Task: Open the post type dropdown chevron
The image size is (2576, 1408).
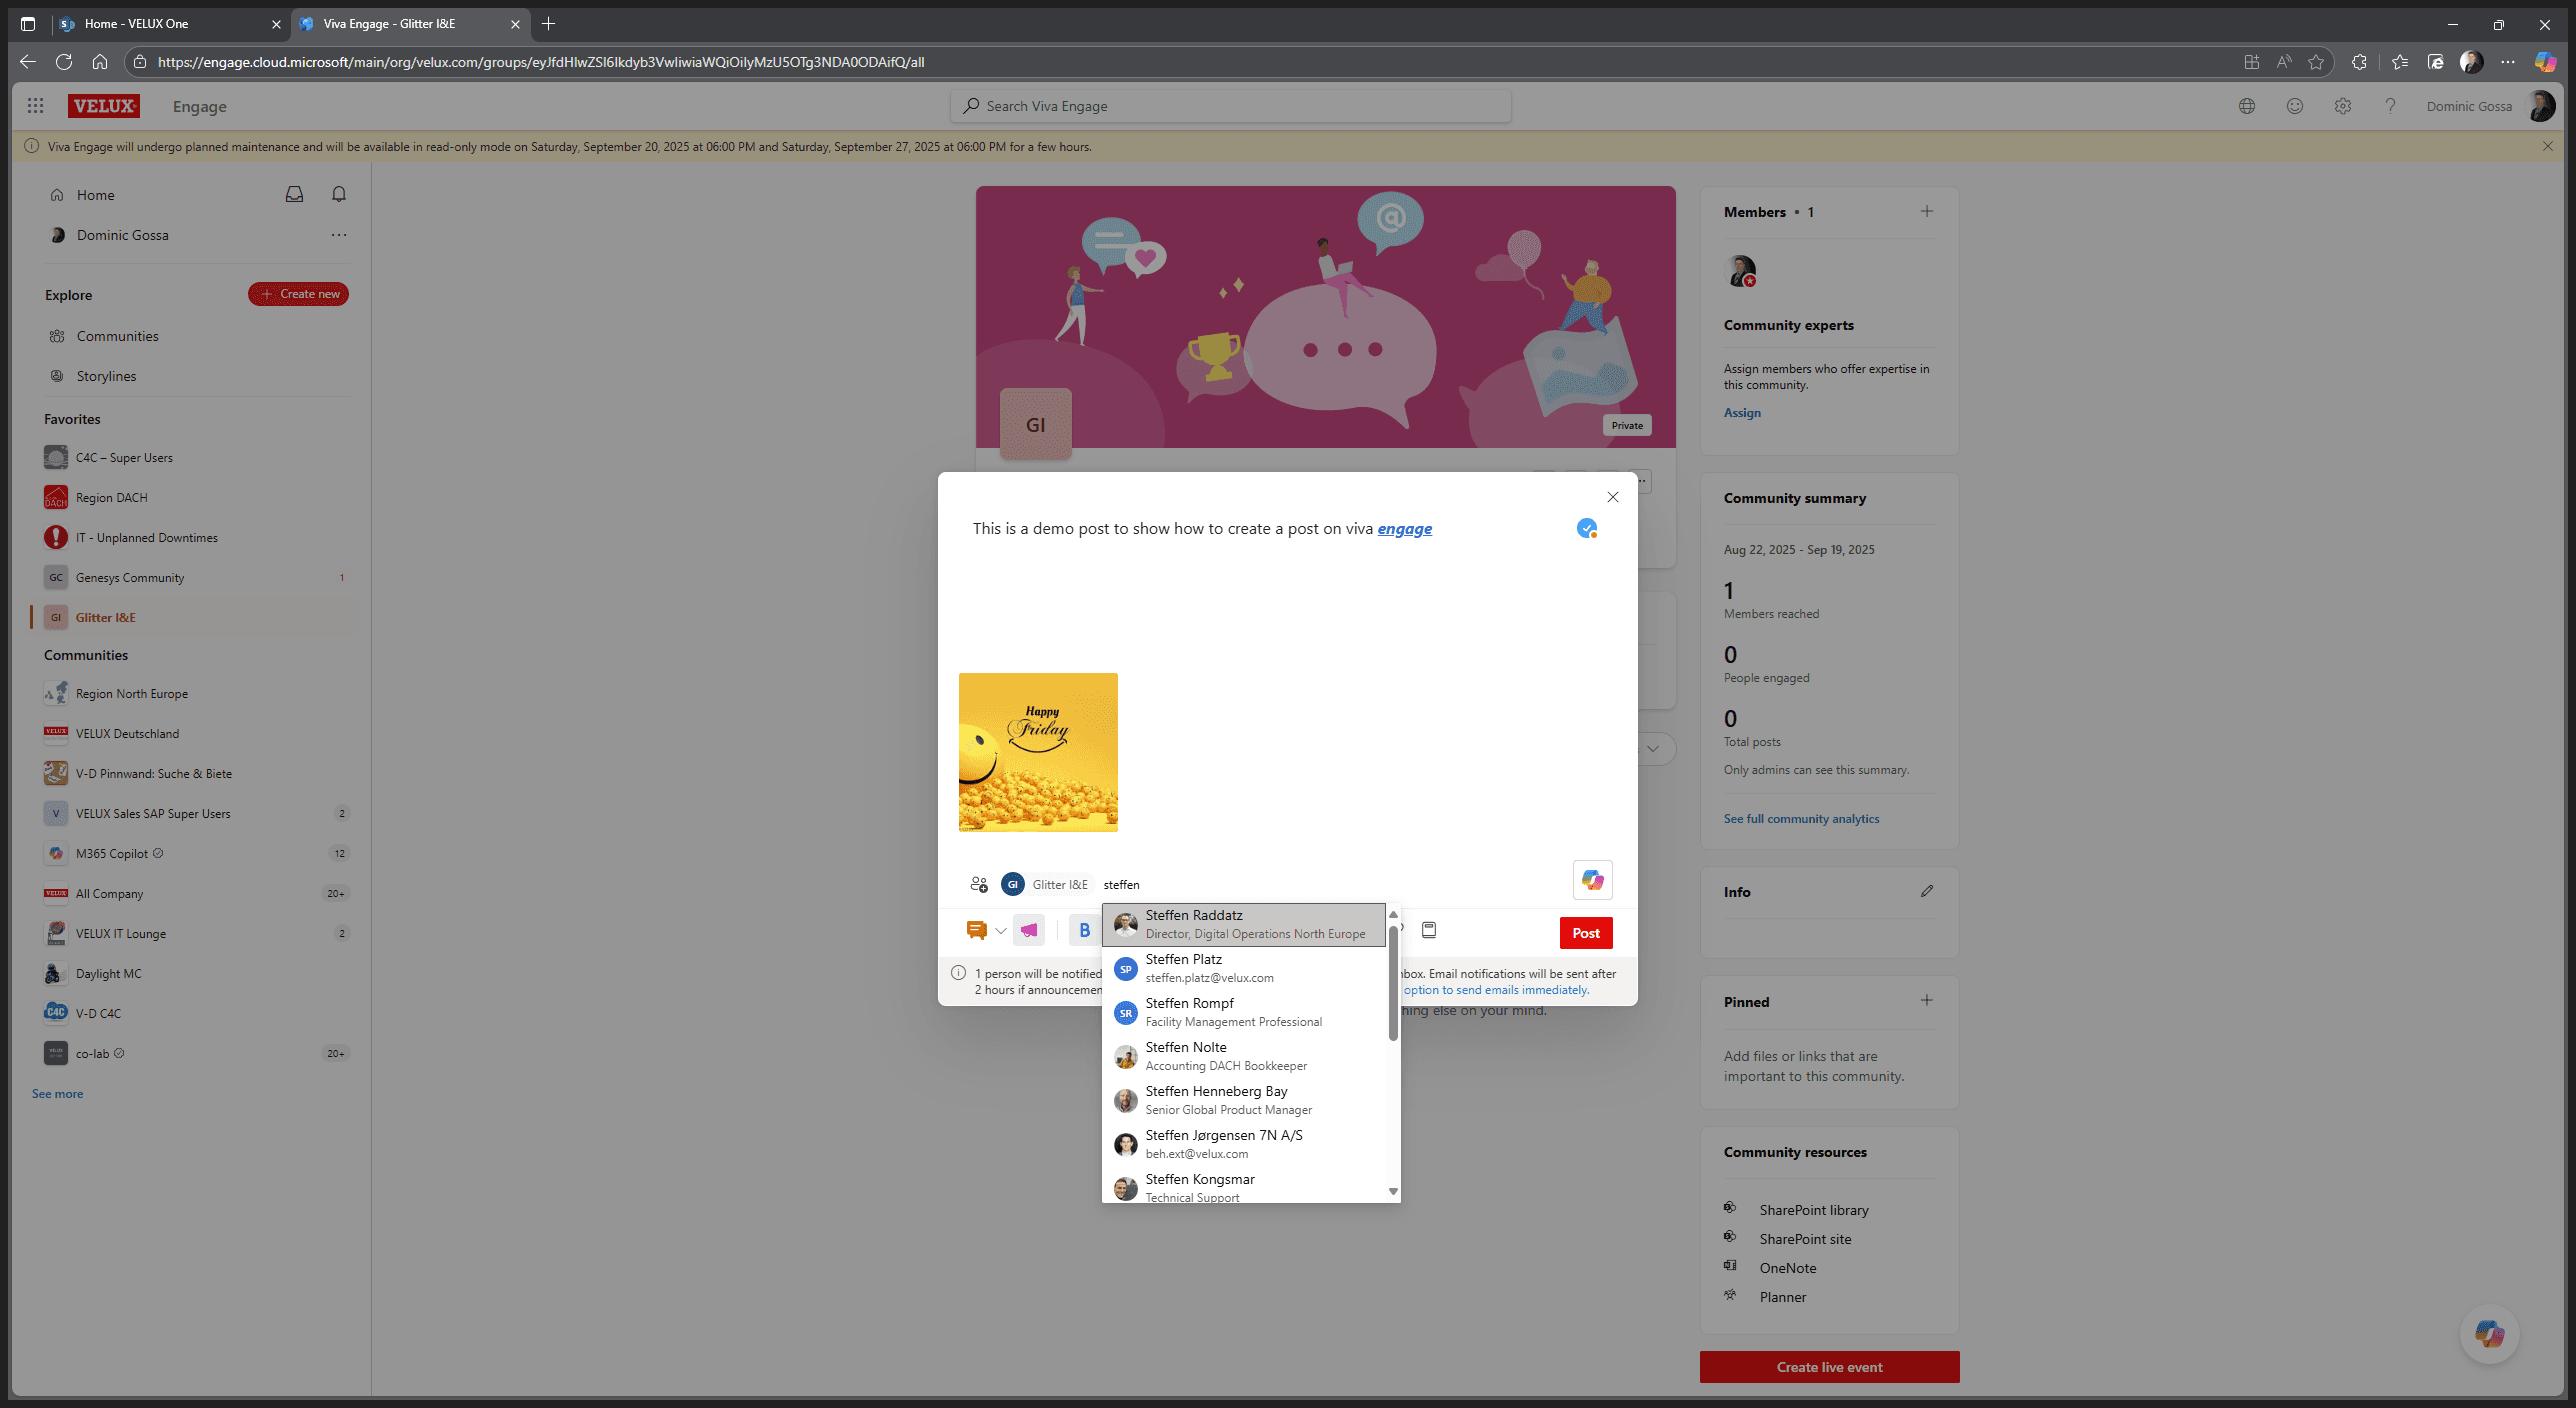Action: 1000,931
